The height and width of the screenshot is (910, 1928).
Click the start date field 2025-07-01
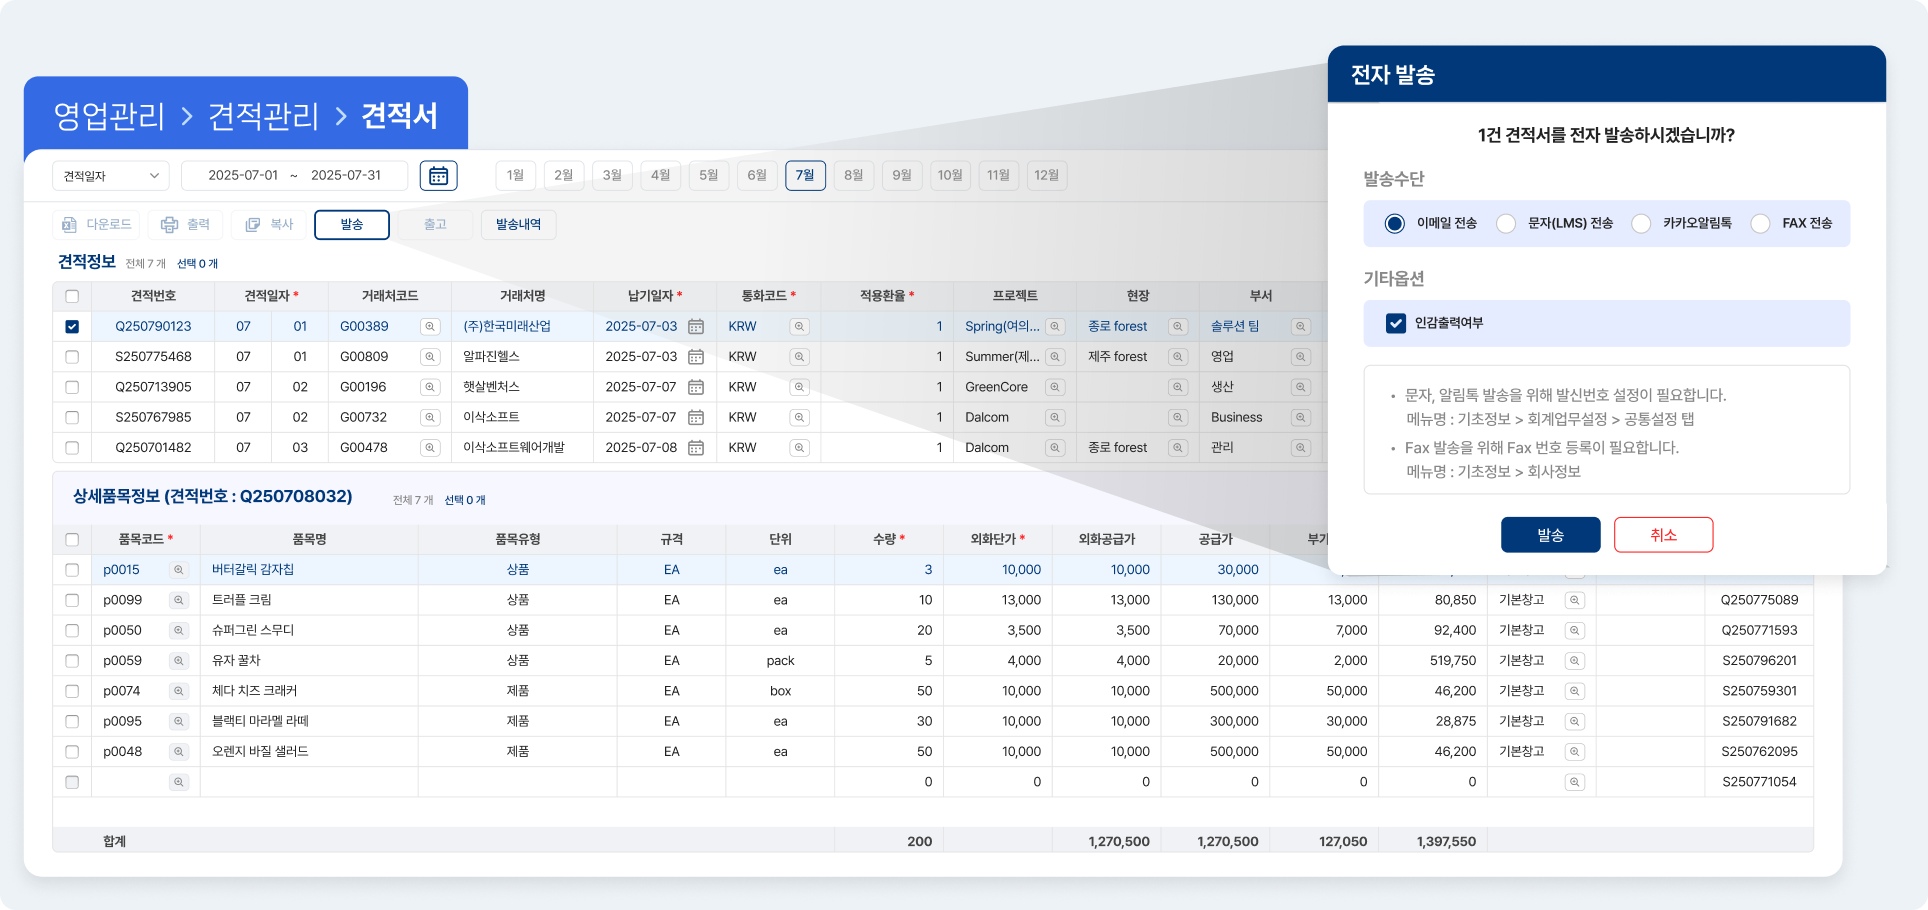(243, 176)
